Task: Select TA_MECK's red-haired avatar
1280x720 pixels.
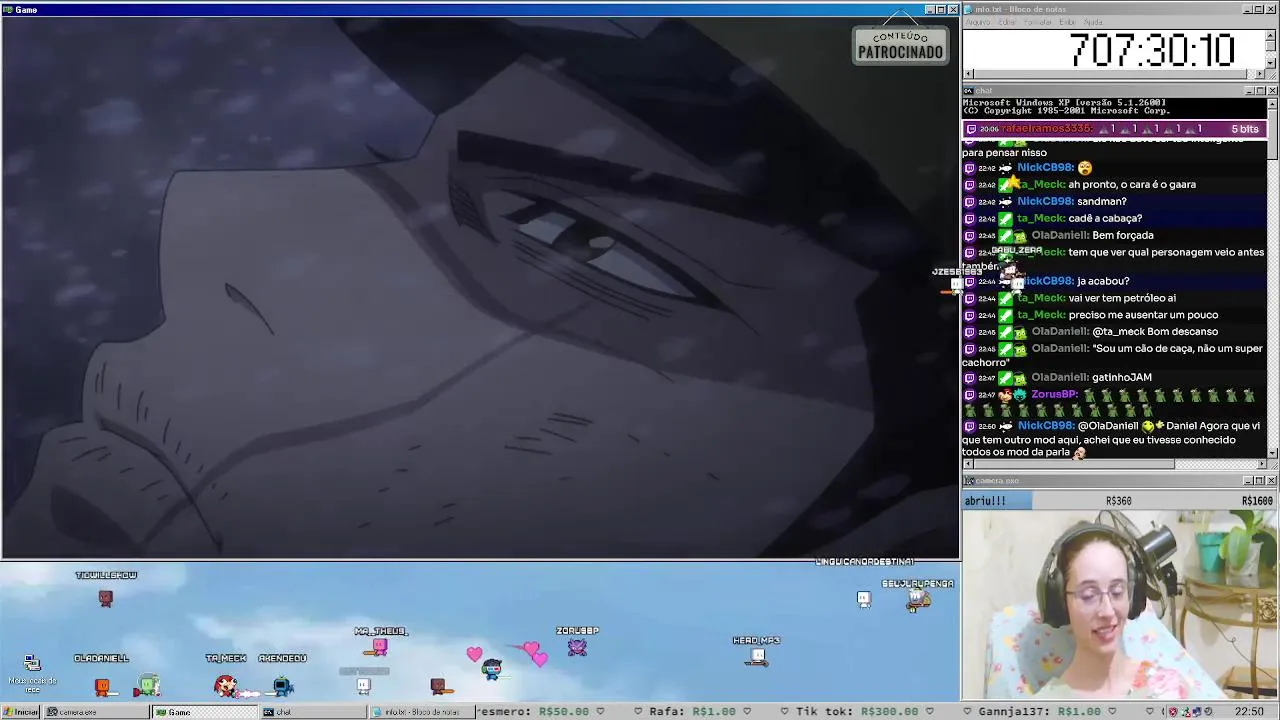Action: click(226, 685)
